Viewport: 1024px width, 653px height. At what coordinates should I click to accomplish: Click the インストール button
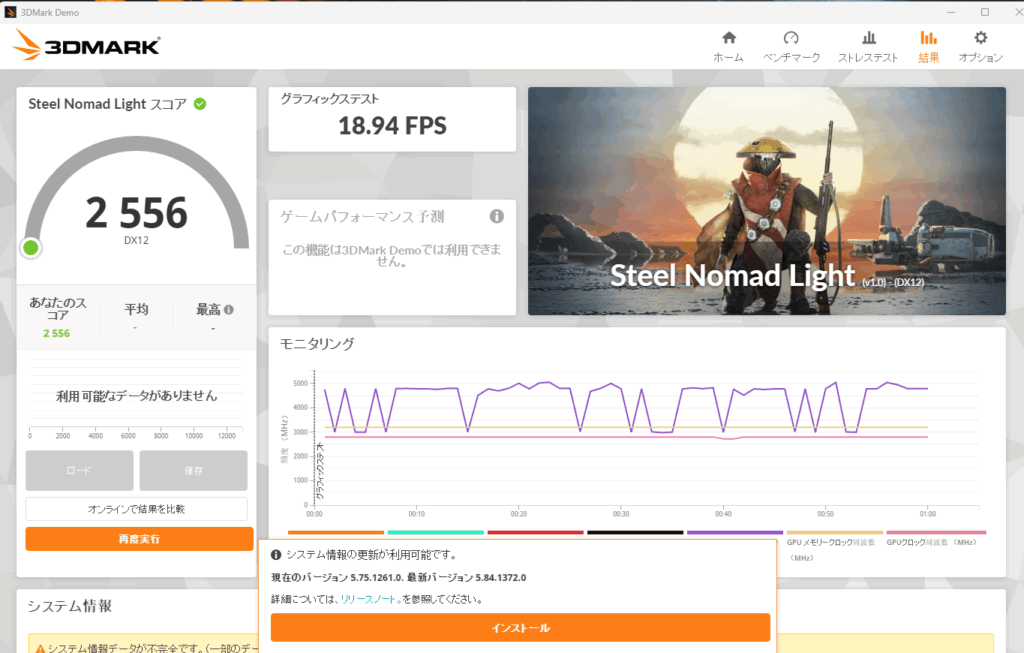520,628
